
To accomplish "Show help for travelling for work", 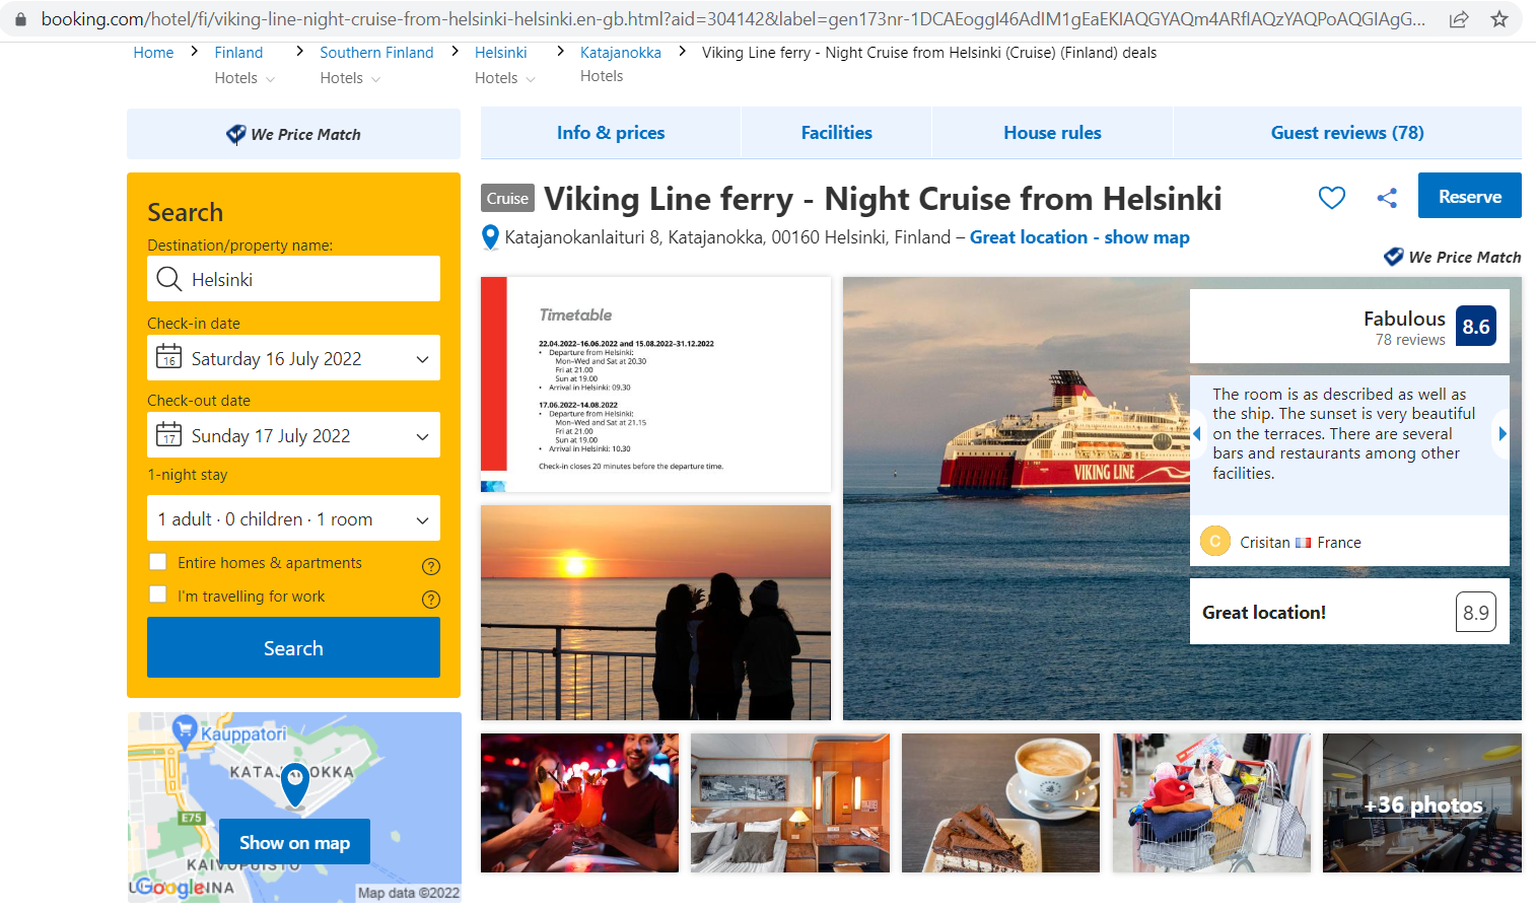I will click(x=431, y=599).
